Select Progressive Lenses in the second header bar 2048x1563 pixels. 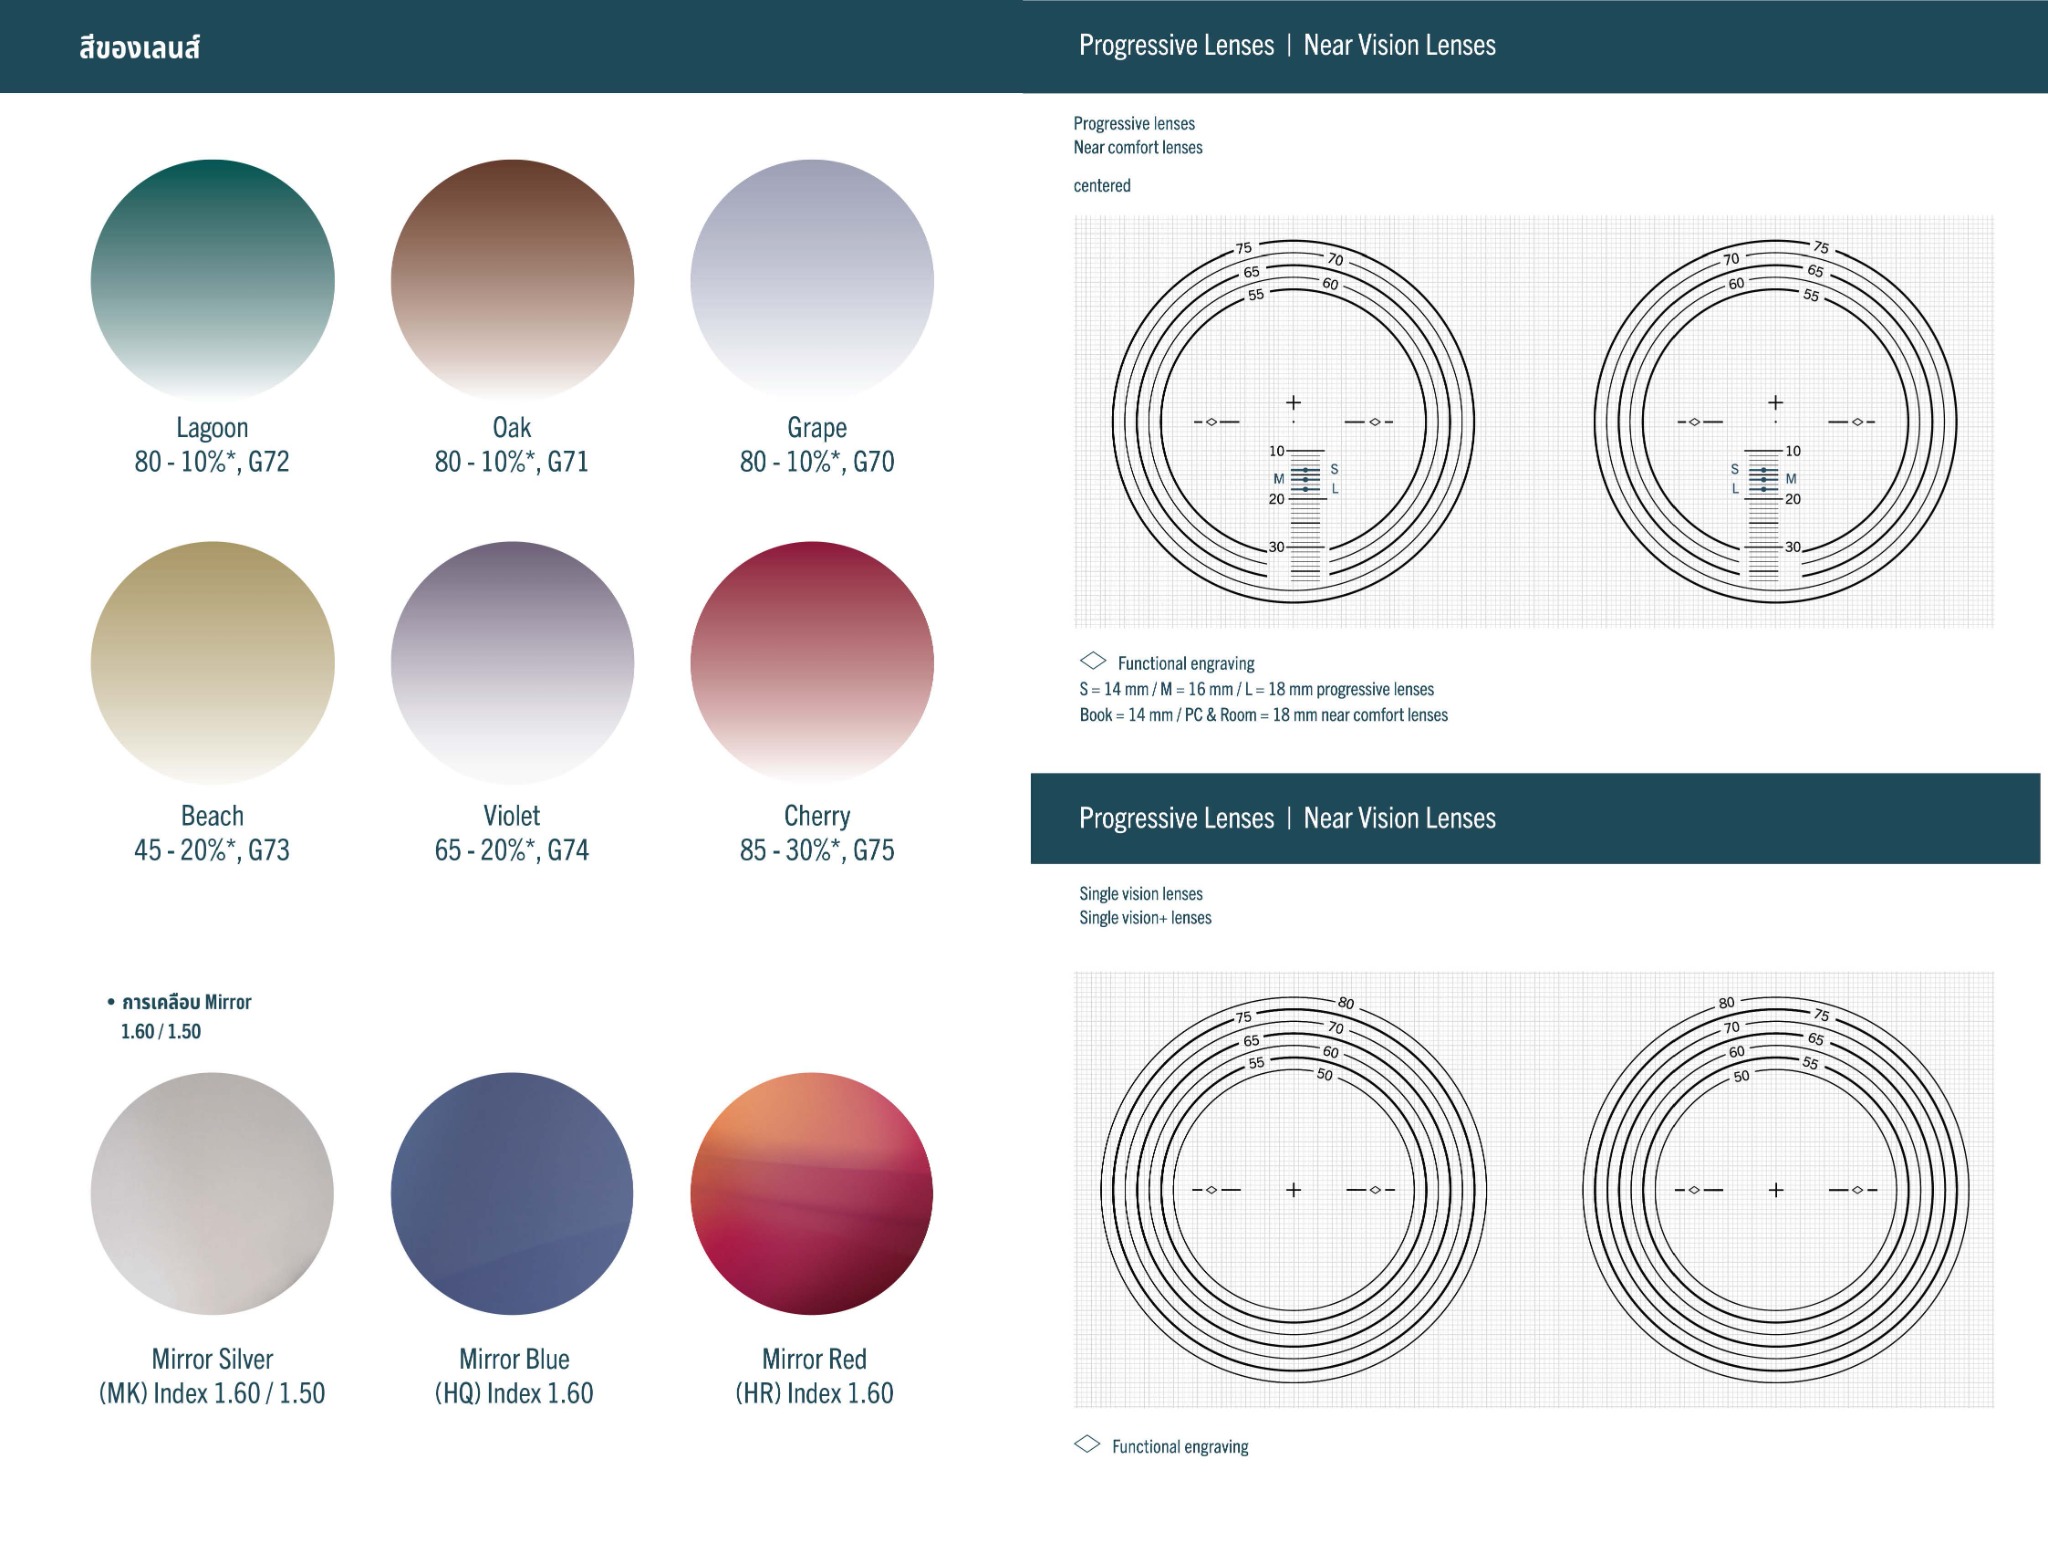click(x=1176, y=818)
